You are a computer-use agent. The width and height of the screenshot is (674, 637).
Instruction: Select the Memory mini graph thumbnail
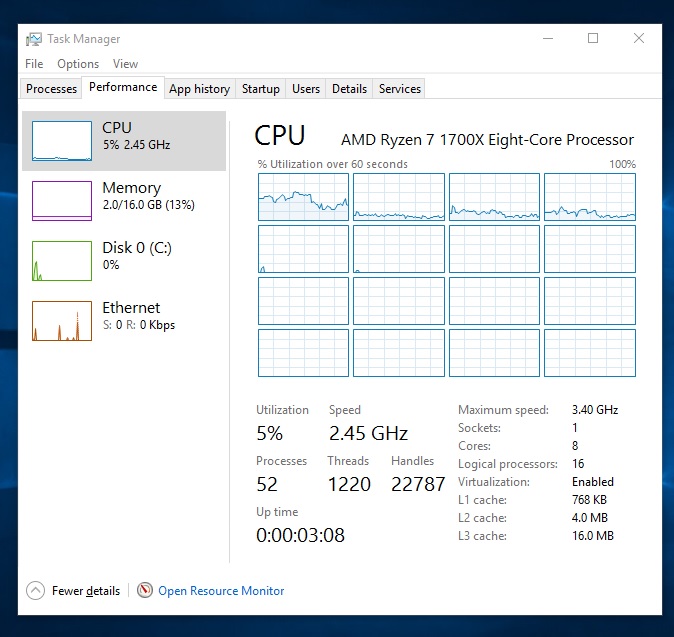point(62,201)
